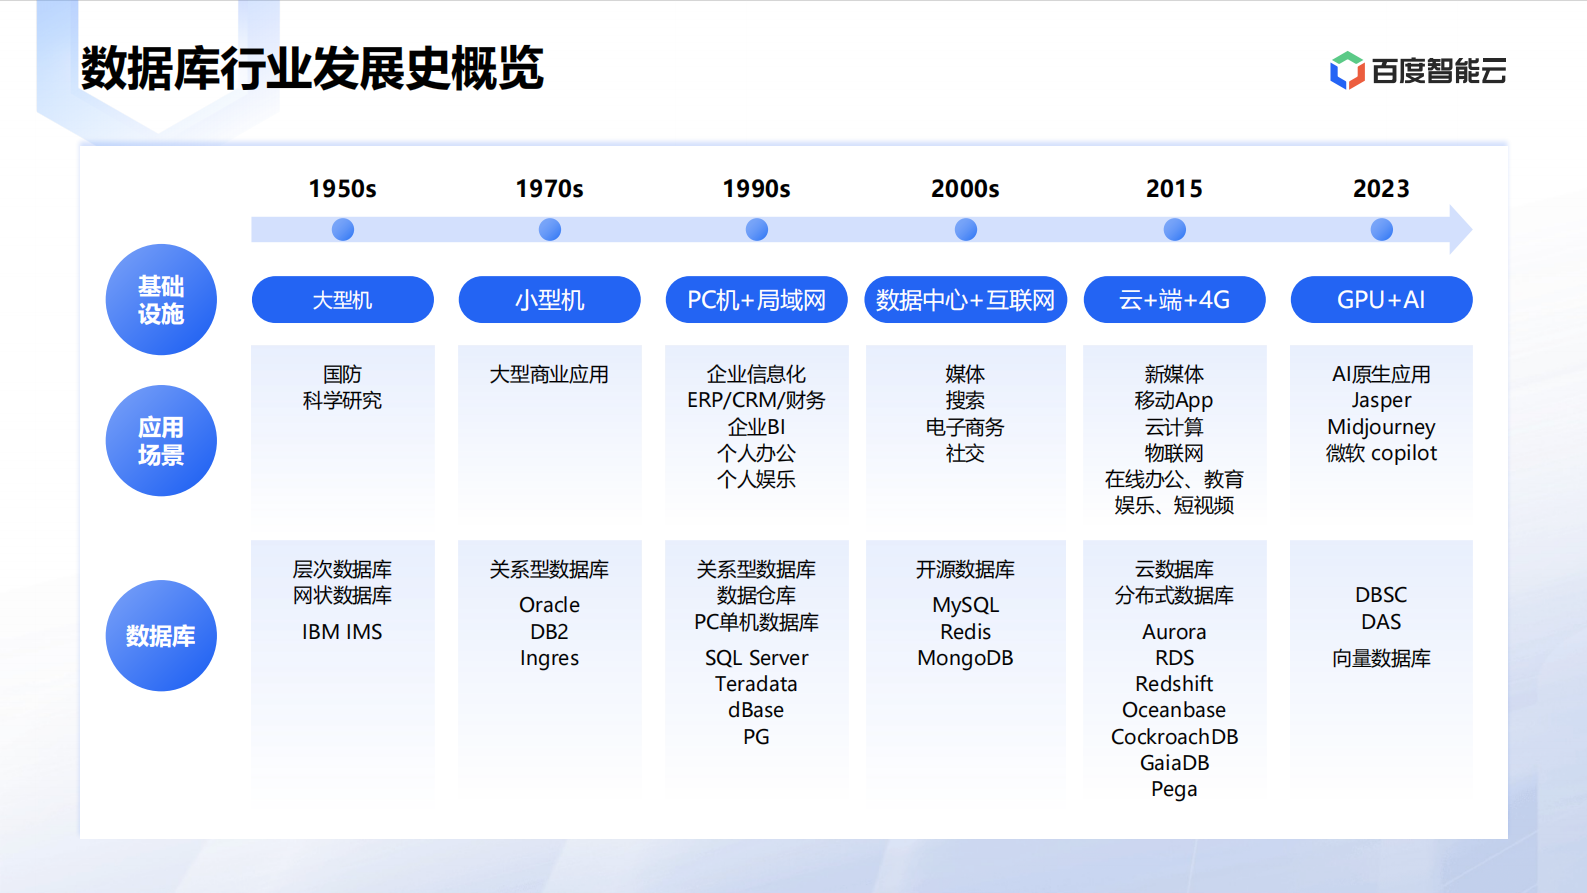The height and width of the screenshot is (893, 1587).
Task: Click the 企业信息化 text
Action: tap(757, 374)
